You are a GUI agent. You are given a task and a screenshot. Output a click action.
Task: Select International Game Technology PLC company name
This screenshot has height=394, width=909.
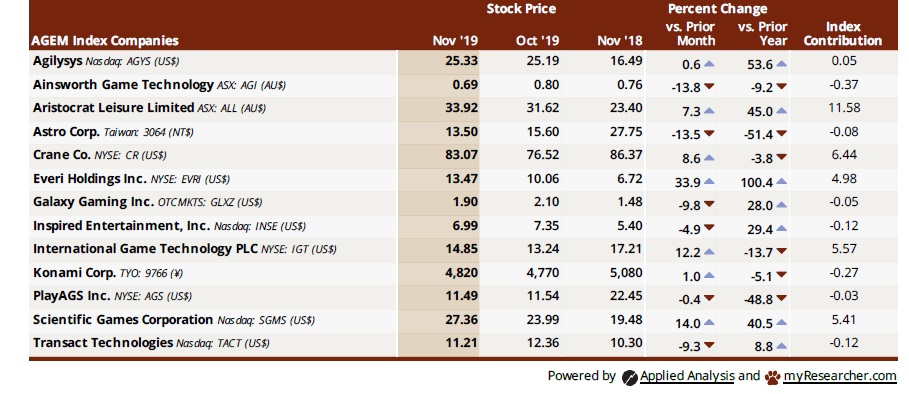146,249
